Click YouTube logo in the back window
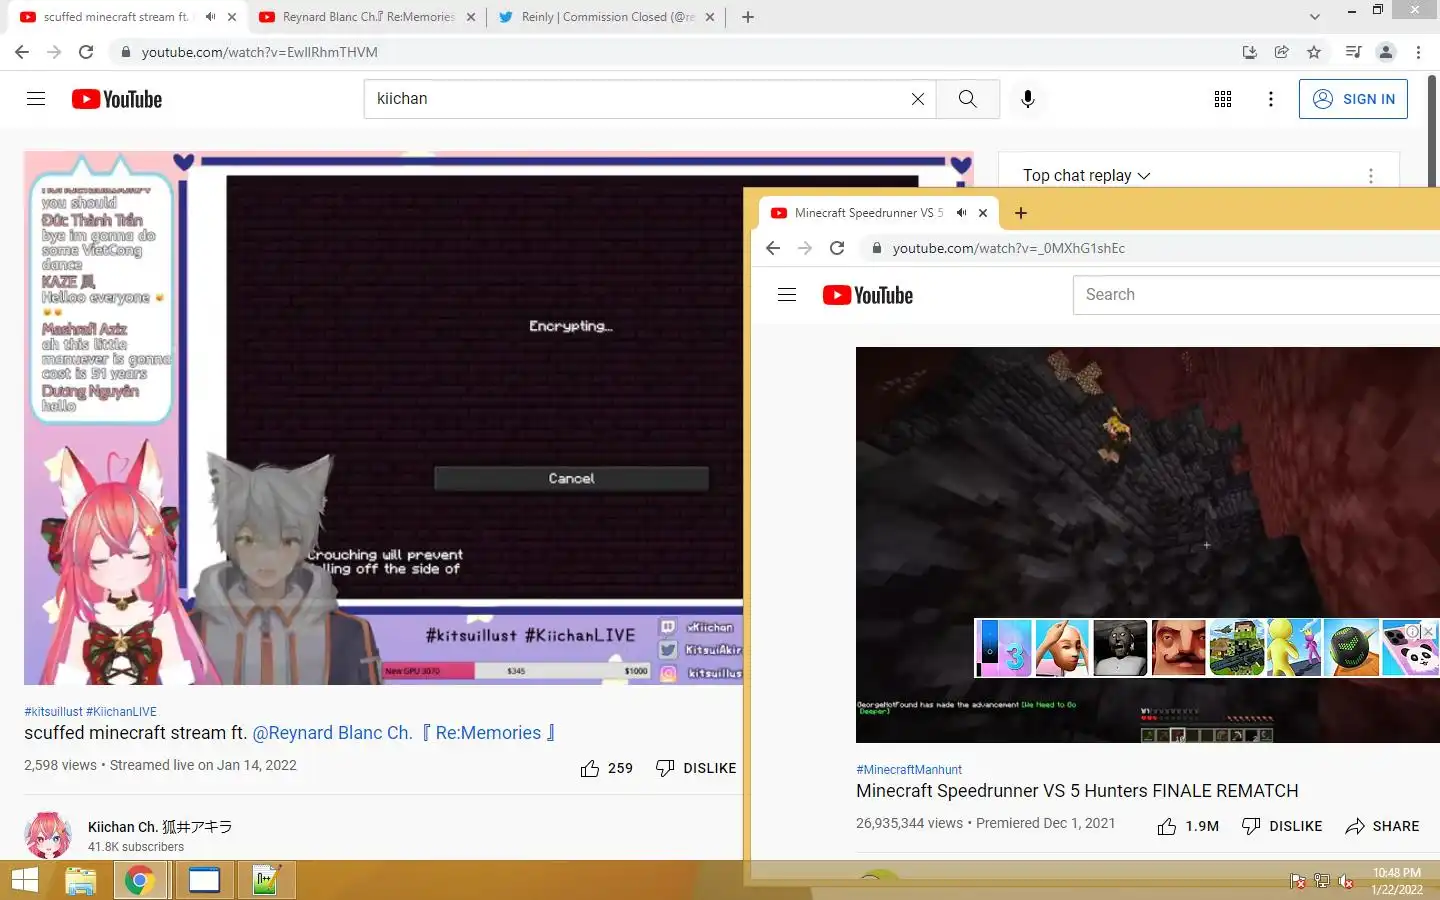The height and width of the screenshot is (900, 1440). [117, 99]
